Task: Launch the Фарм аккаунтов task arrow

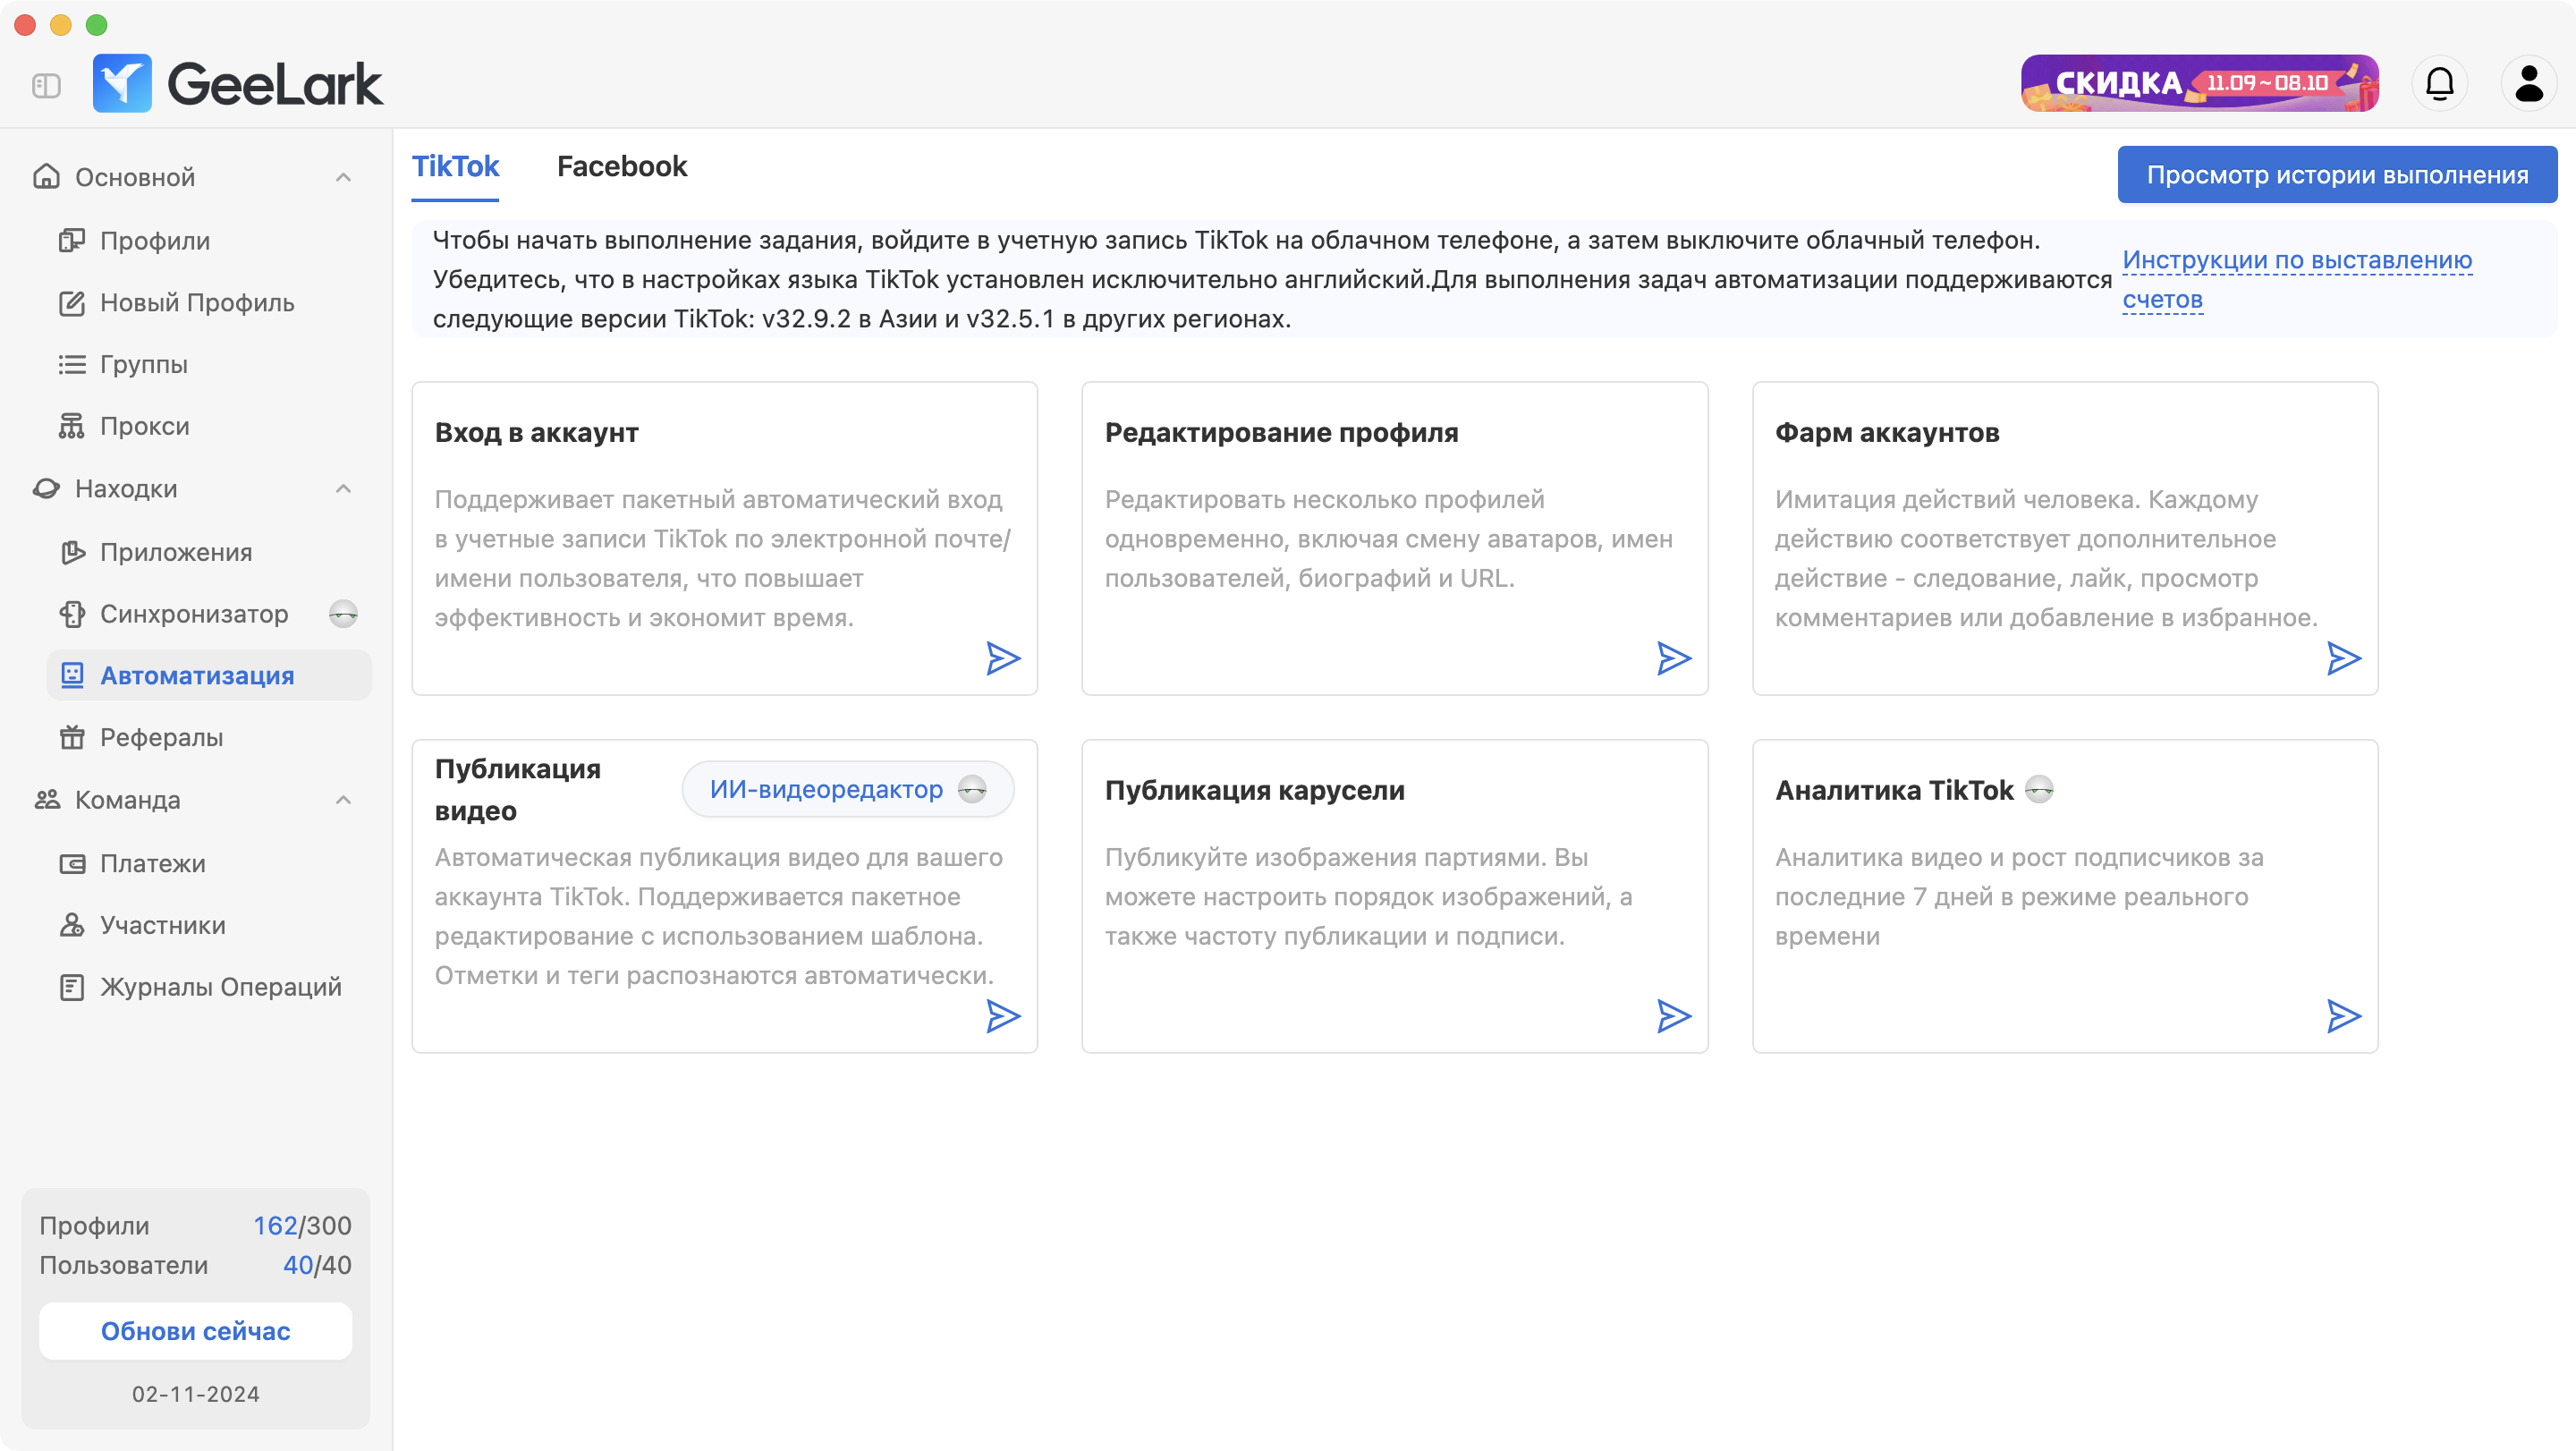Action: pos(2344,658)
